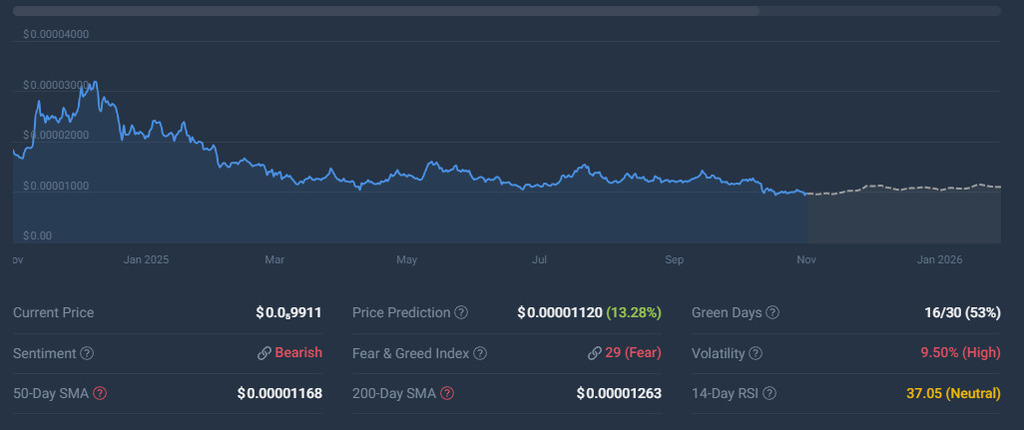Click the chart's highest price peak

click(x=94, y=84)
